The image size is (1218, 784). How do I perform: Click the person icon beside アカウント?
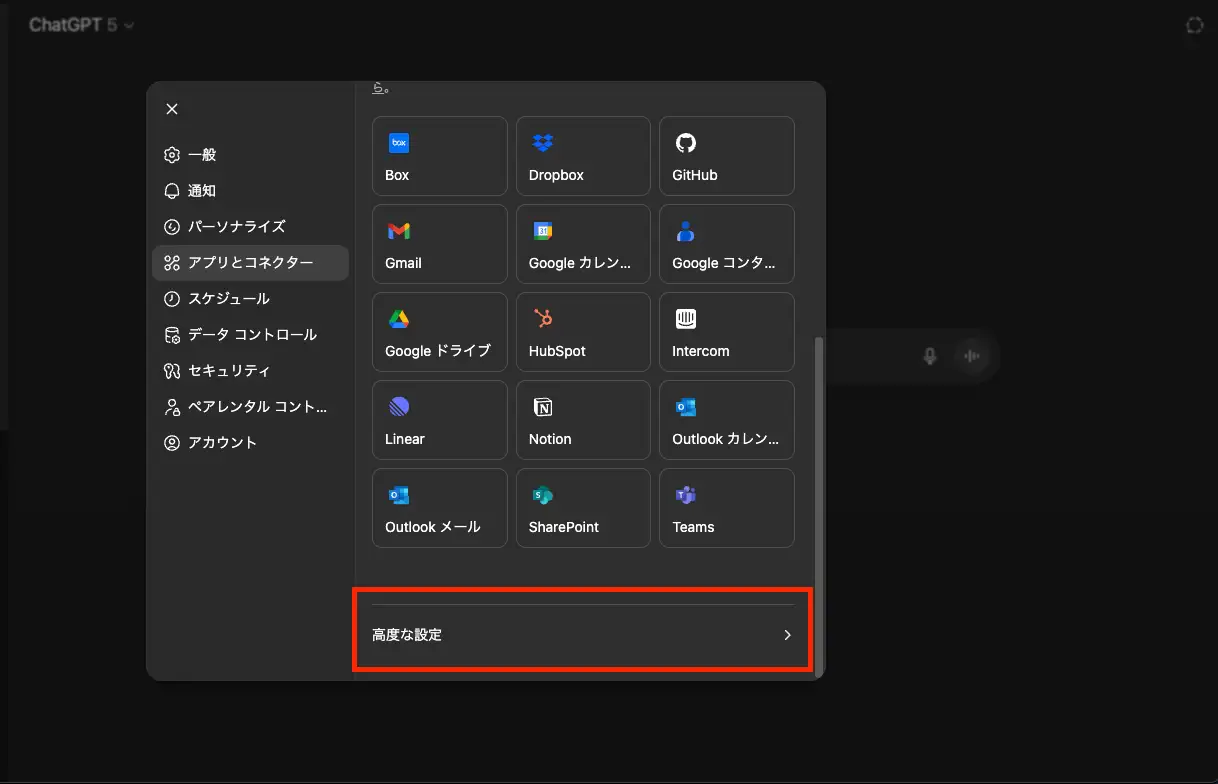tap(172, 443)
